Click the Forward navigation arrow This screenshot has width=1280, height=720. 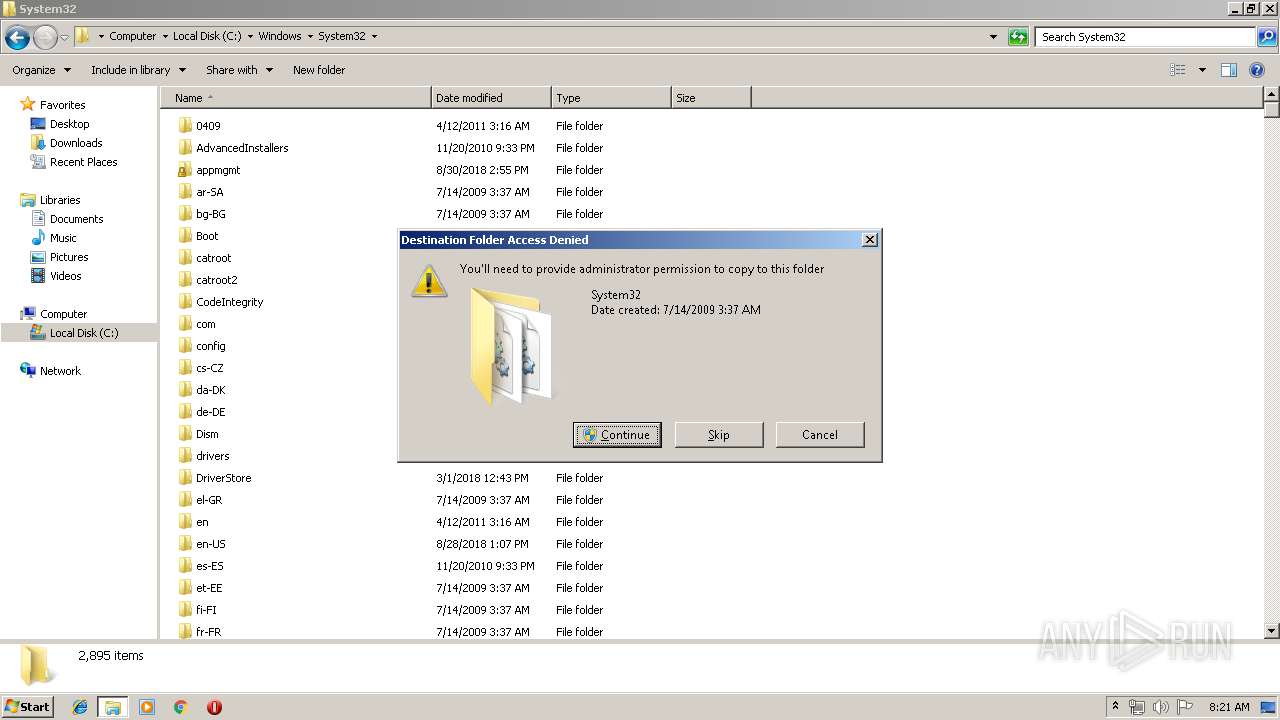point(45,38)
